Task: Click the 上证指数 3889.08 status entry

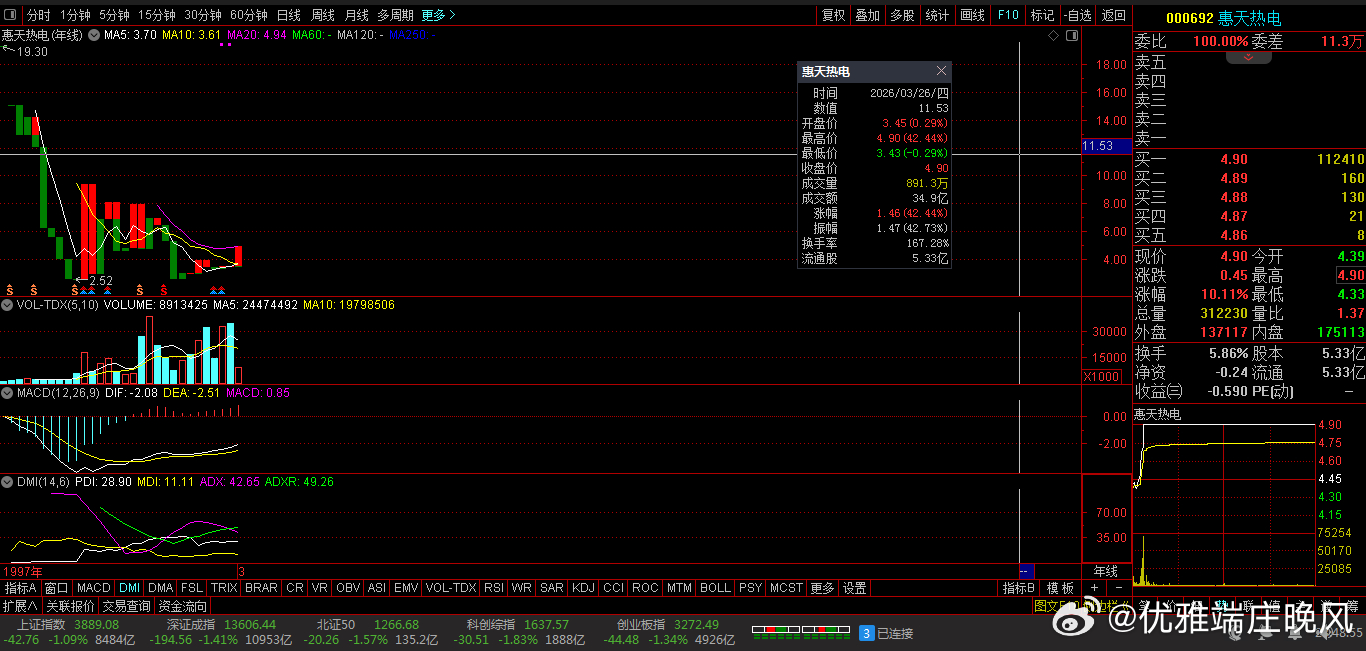Action: [67, 624]
